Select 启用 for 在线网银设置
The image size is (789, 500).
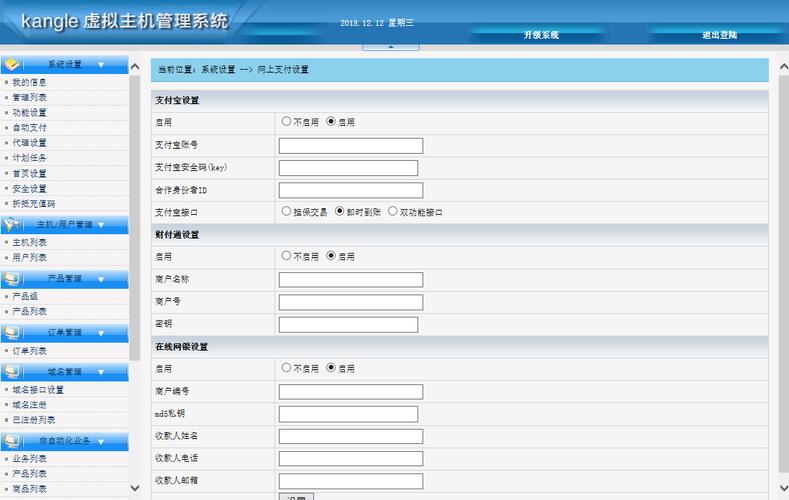331,368
